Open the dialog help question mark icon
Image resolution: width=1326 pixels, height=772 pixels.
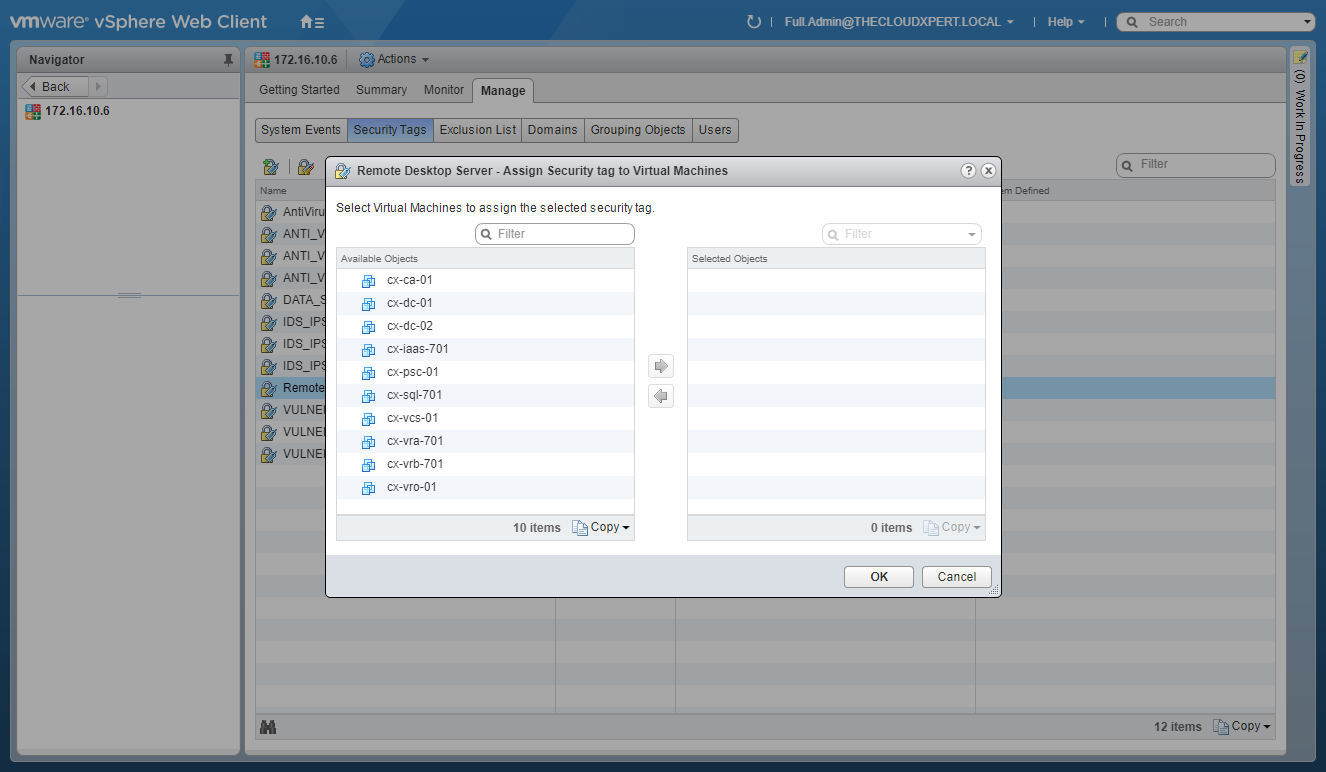click(968, 171)
